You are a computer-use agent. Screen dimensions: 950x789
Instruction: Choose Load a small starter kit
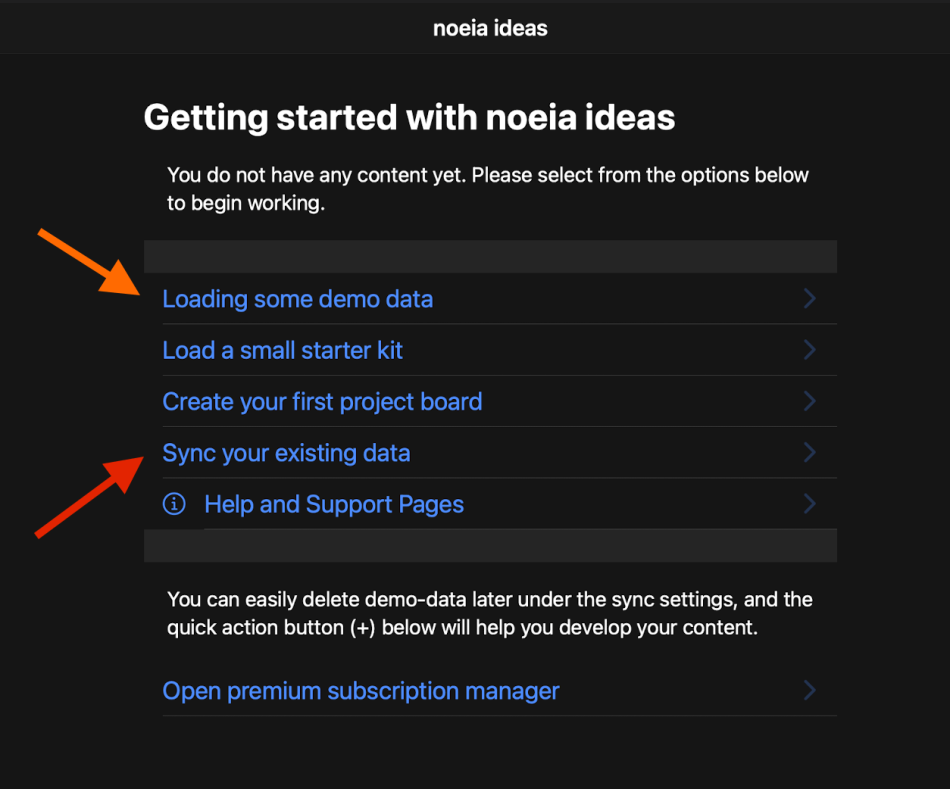coord(282,350)
